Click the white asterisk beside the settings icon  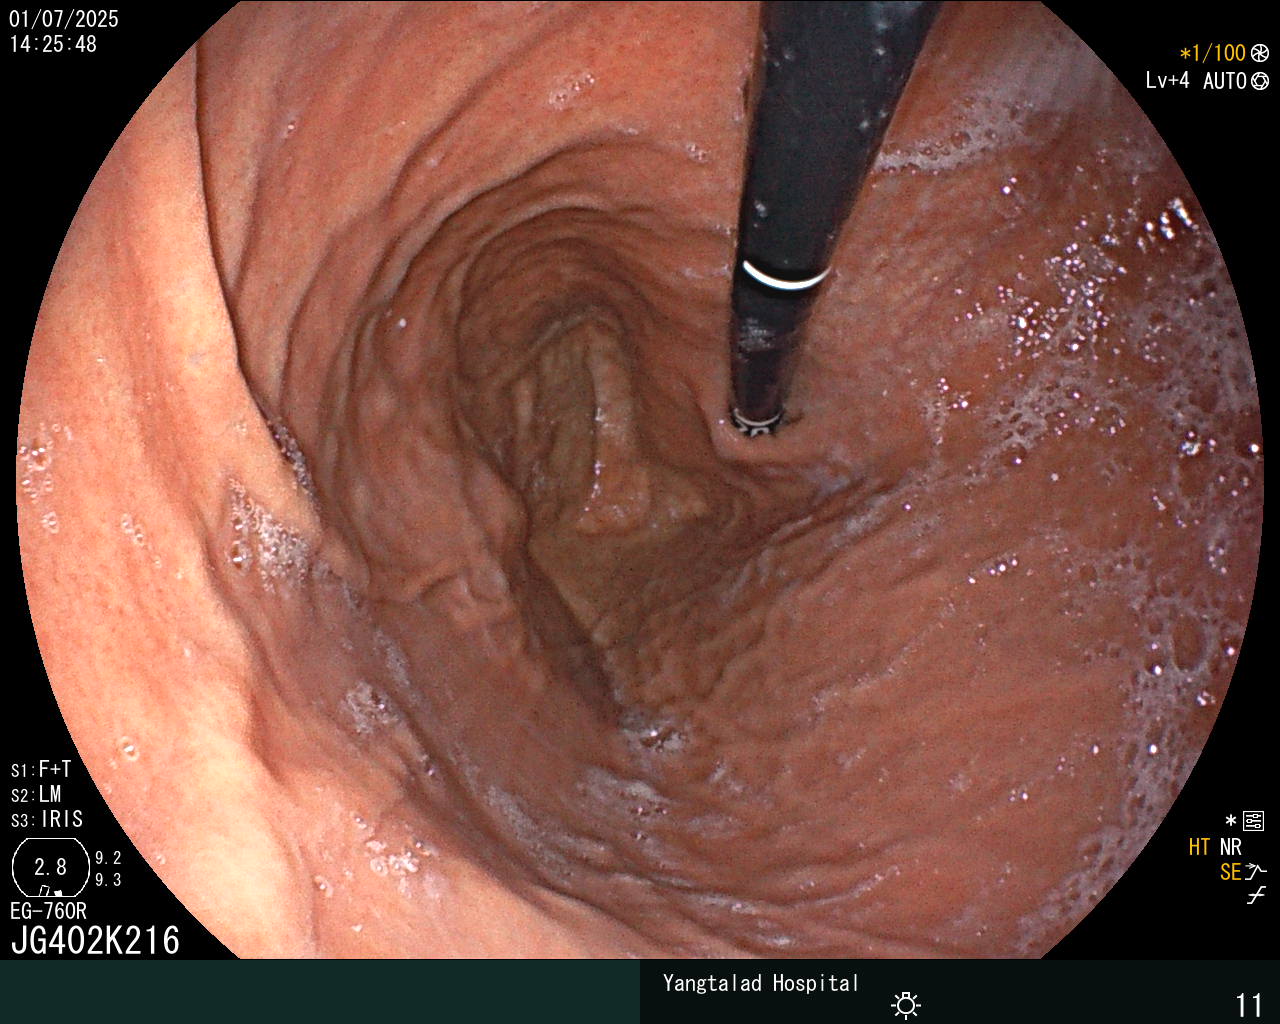(1231, 822)
